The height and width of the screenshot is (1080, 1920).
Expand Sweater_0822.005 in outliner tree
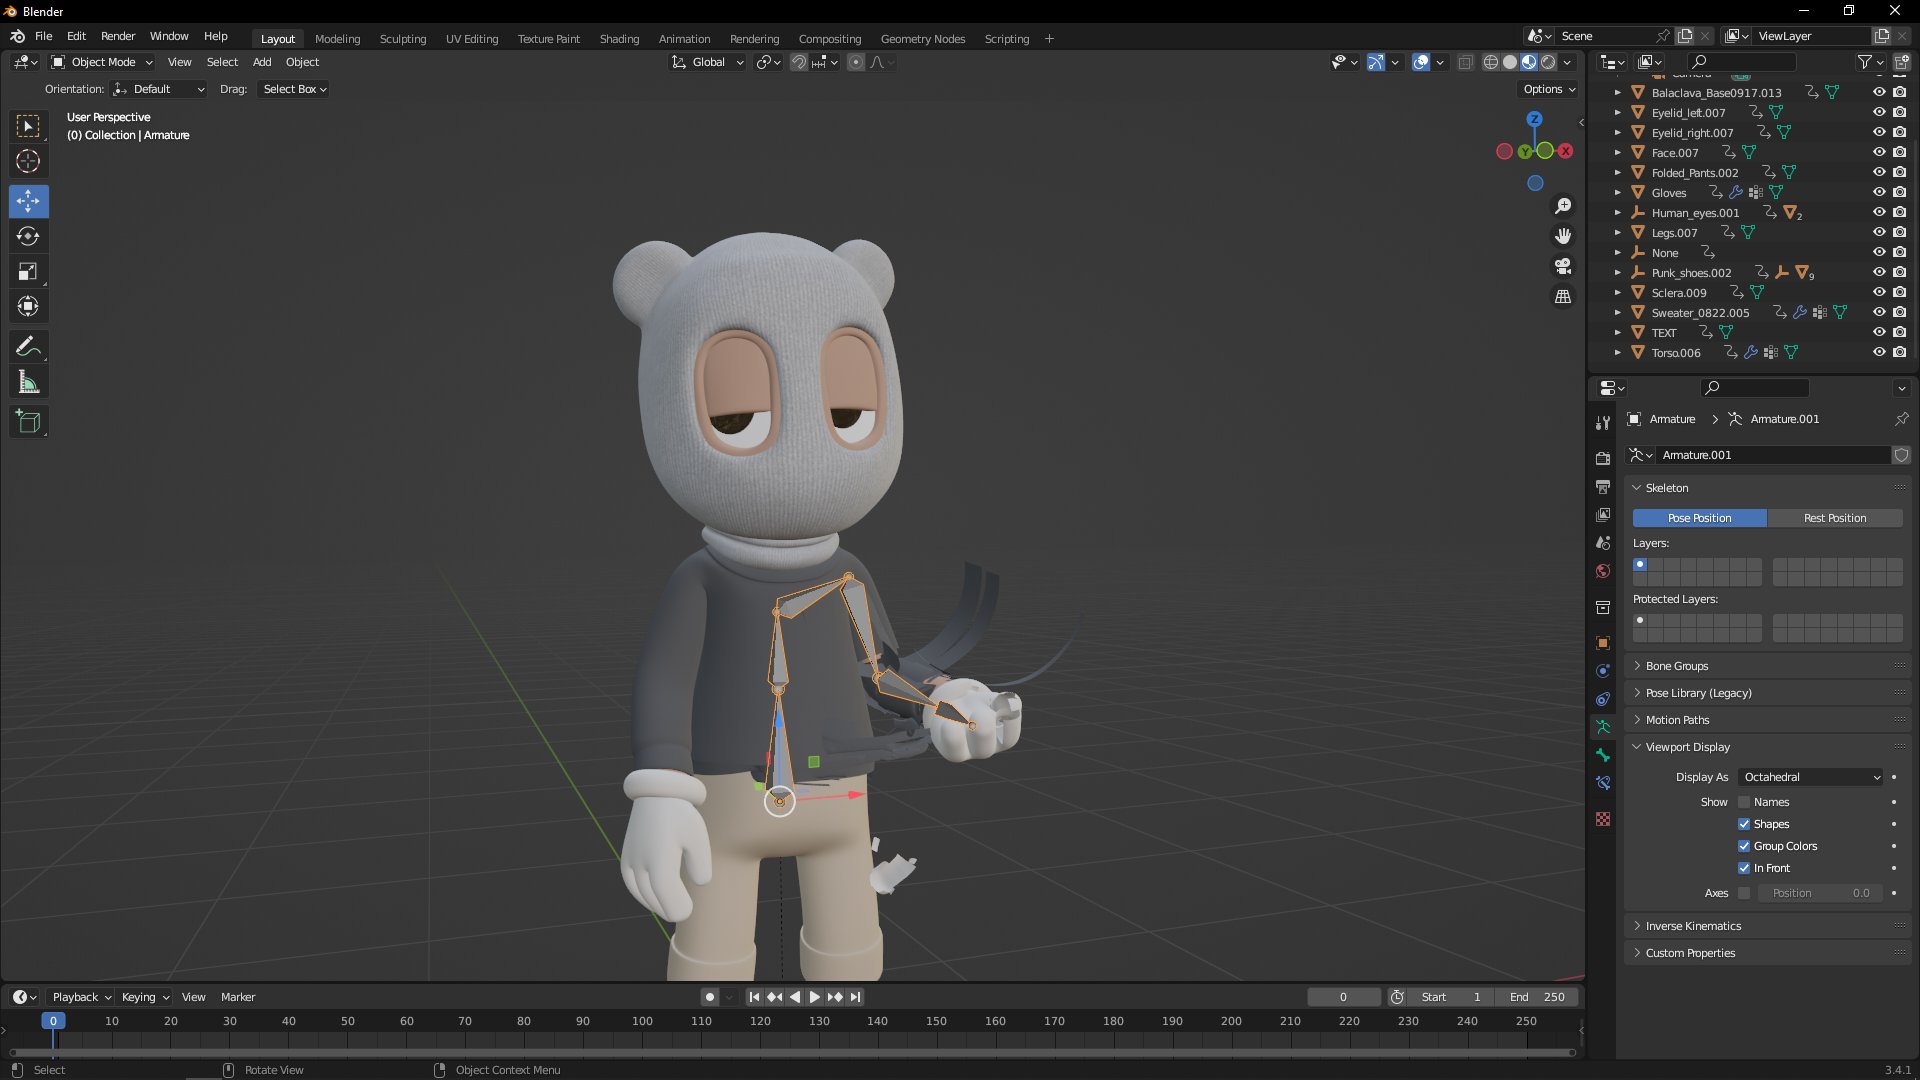click(x=1617, y=312)
